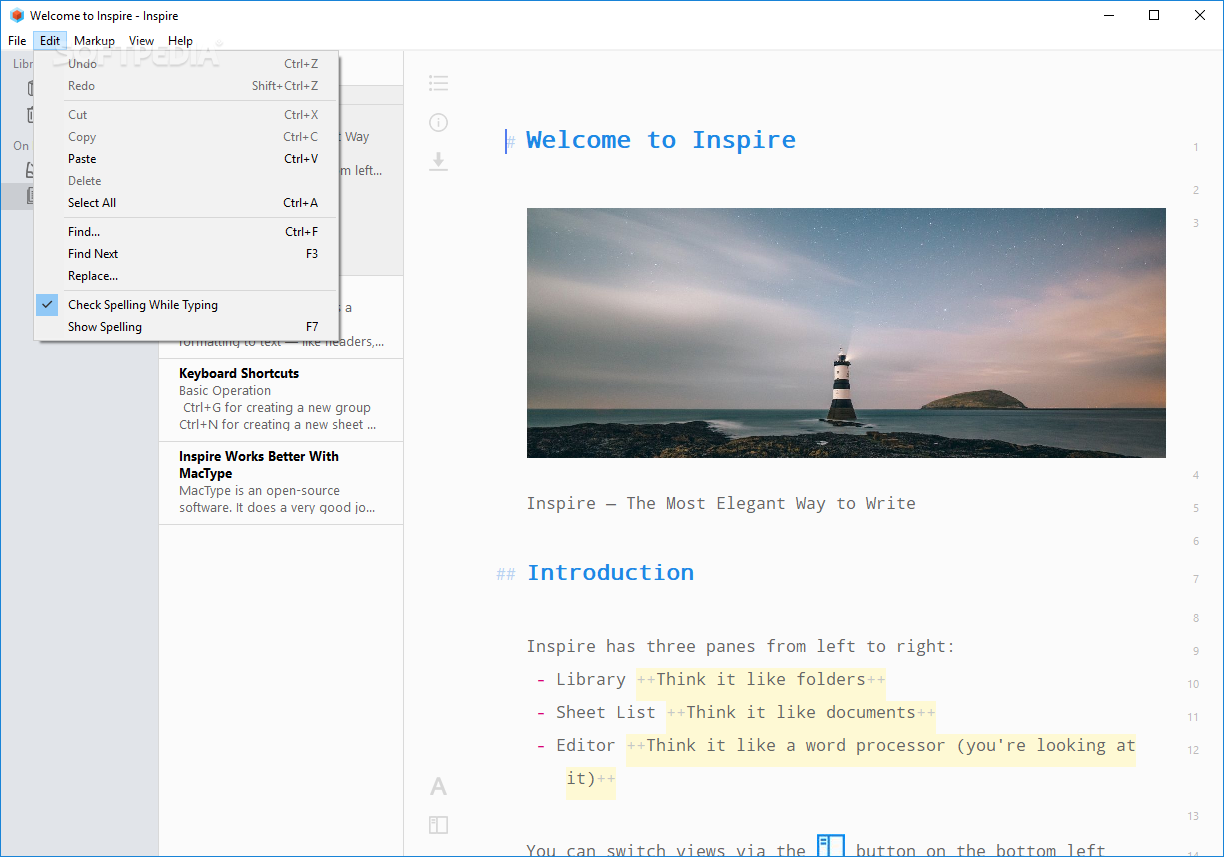The width and height of the screenshot is (1224, 857).
Task: Click the Library list item line
Action: coord(710,680)
